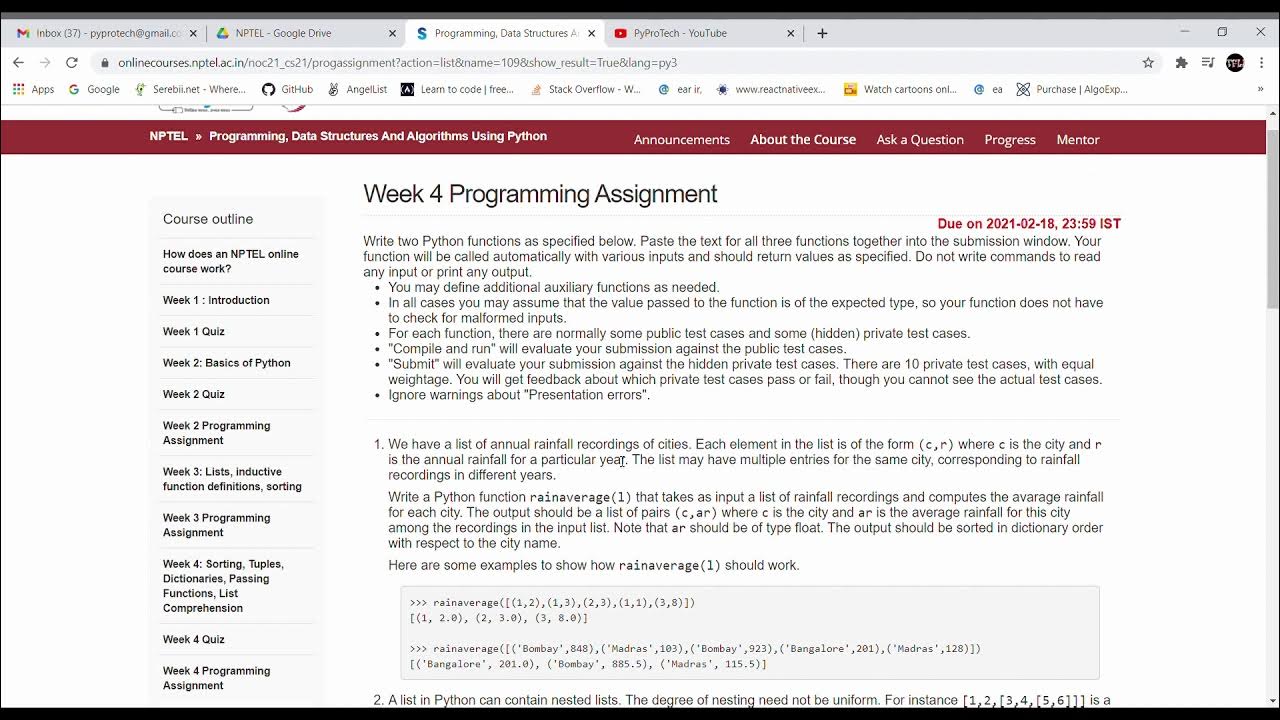1280x720 pixels.
Task: Click the address bar URL
Action: pyautogui.click(x=397, y=62)
